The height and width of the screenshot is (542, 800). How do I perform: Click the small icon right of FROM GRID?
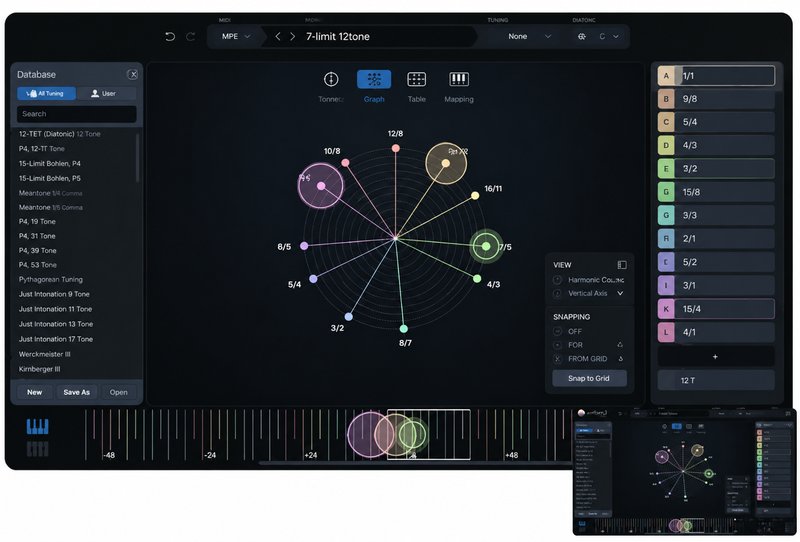620,359
